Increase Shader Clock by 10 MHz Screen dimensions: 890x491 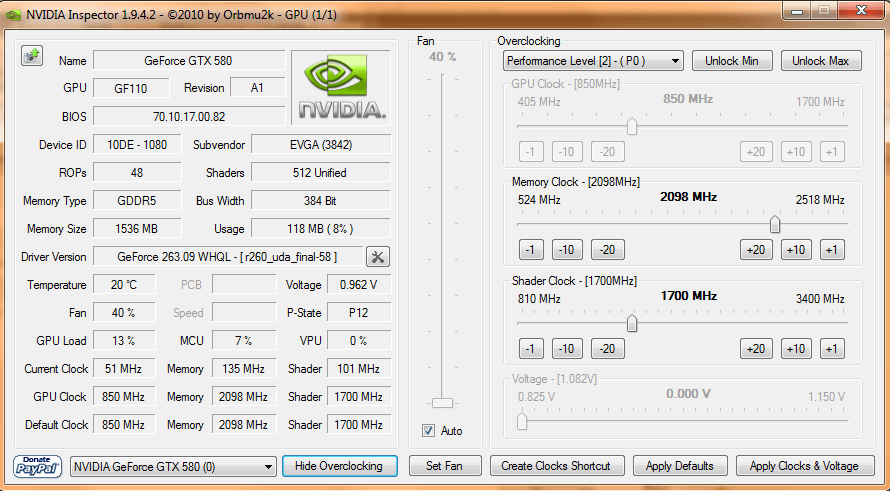click(x=796, y=349)
